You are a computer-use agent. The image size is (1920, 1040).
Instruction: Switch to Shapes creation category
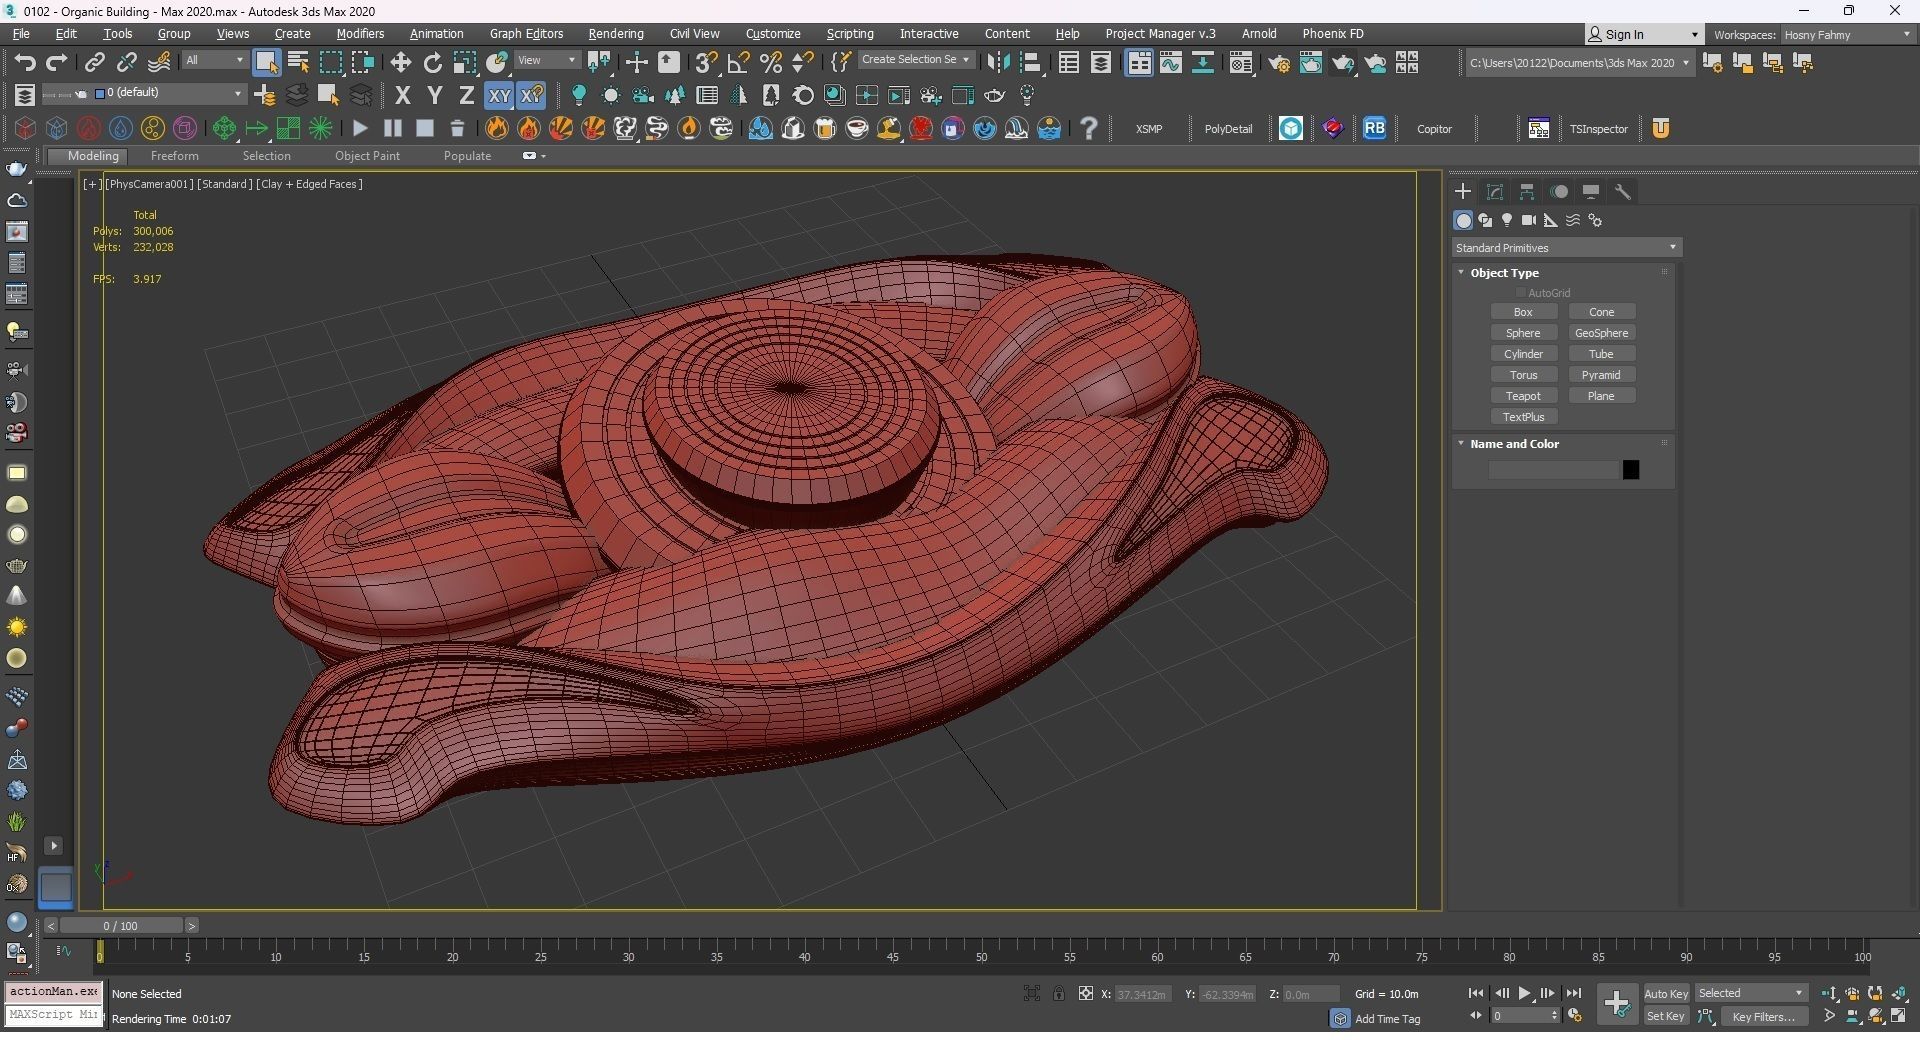pyautogui.click(x=1485, y=220)
